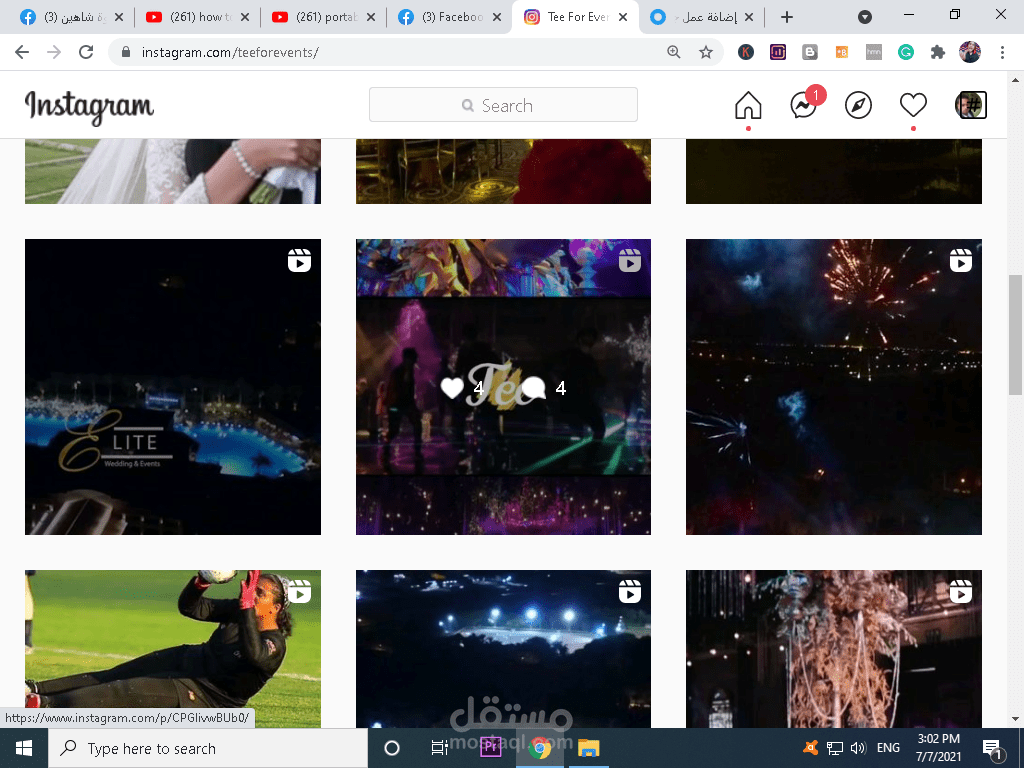This screenshot has height=768, width=1024.
Task: Open the Tee reel with 4 likes
Action: [503, 387]
